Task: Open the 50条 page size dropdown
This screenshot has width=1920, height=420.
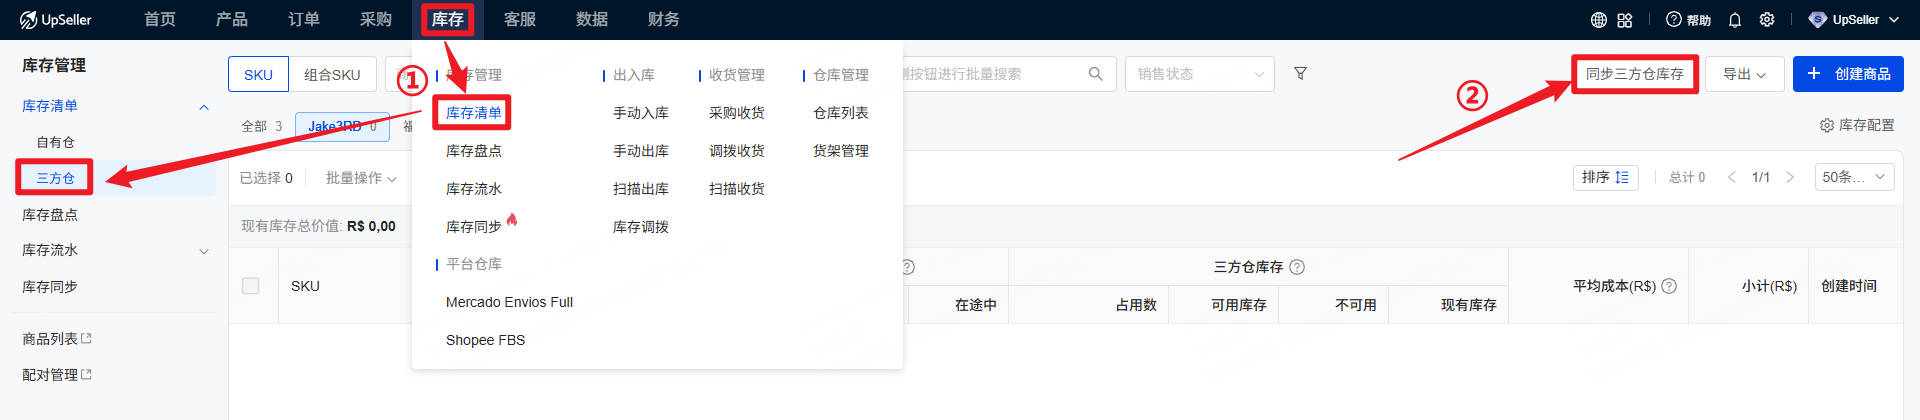Action: coord(1854,177)
